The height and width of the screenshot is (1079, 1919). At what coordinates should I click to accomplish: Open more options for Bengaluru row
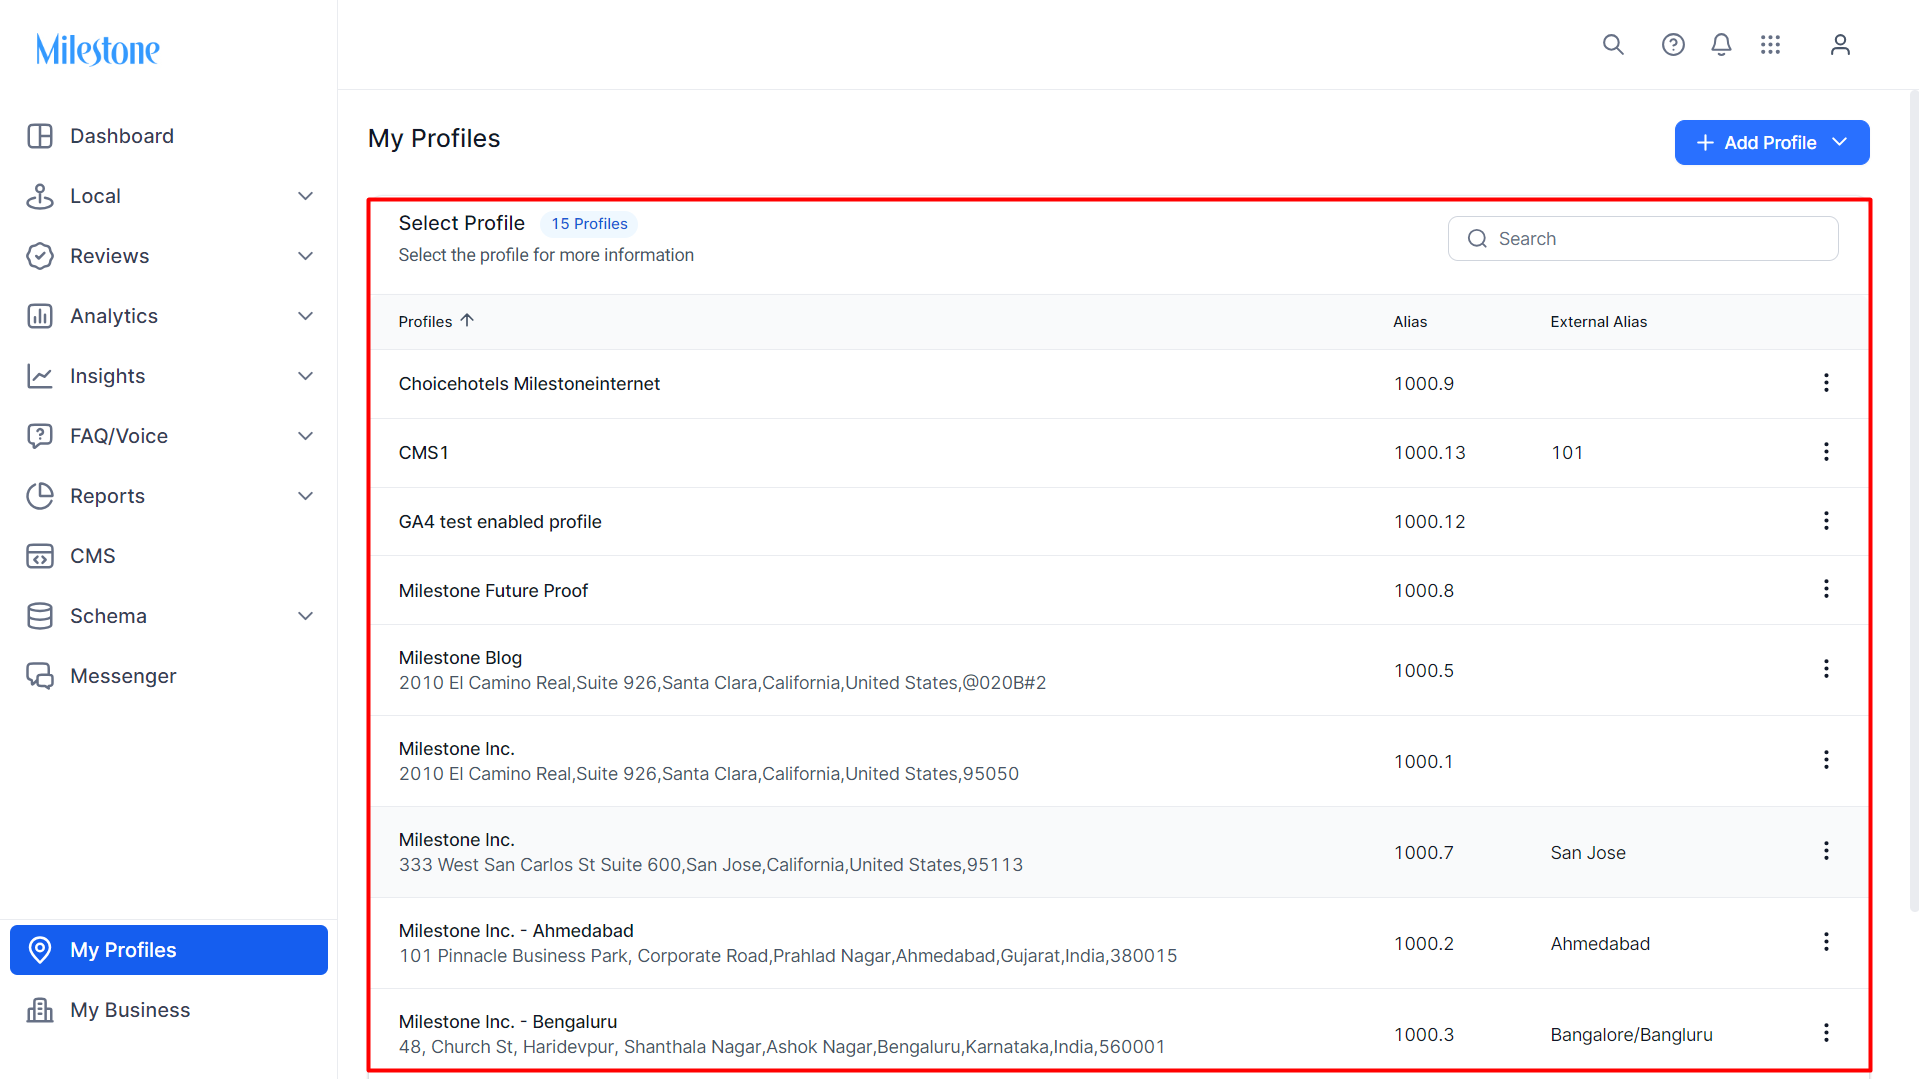tap(1826, 1033)
